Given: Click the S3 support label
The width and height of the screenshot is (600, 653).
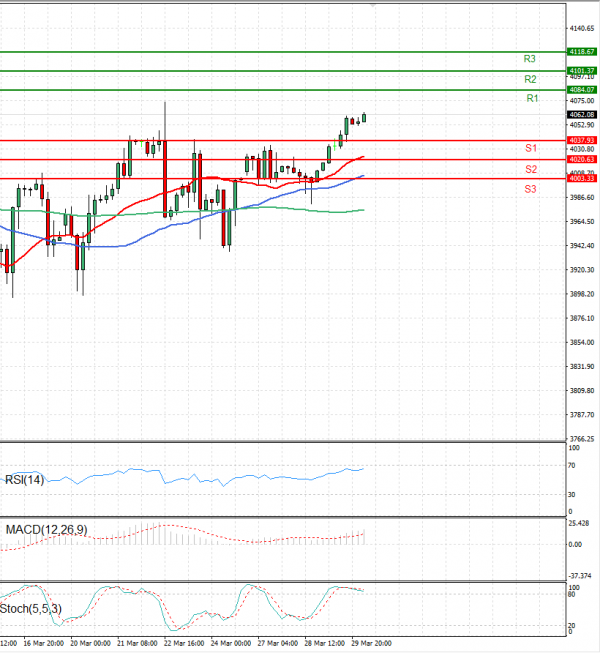Looking at the screenshot, I should [x=530, y=189].
